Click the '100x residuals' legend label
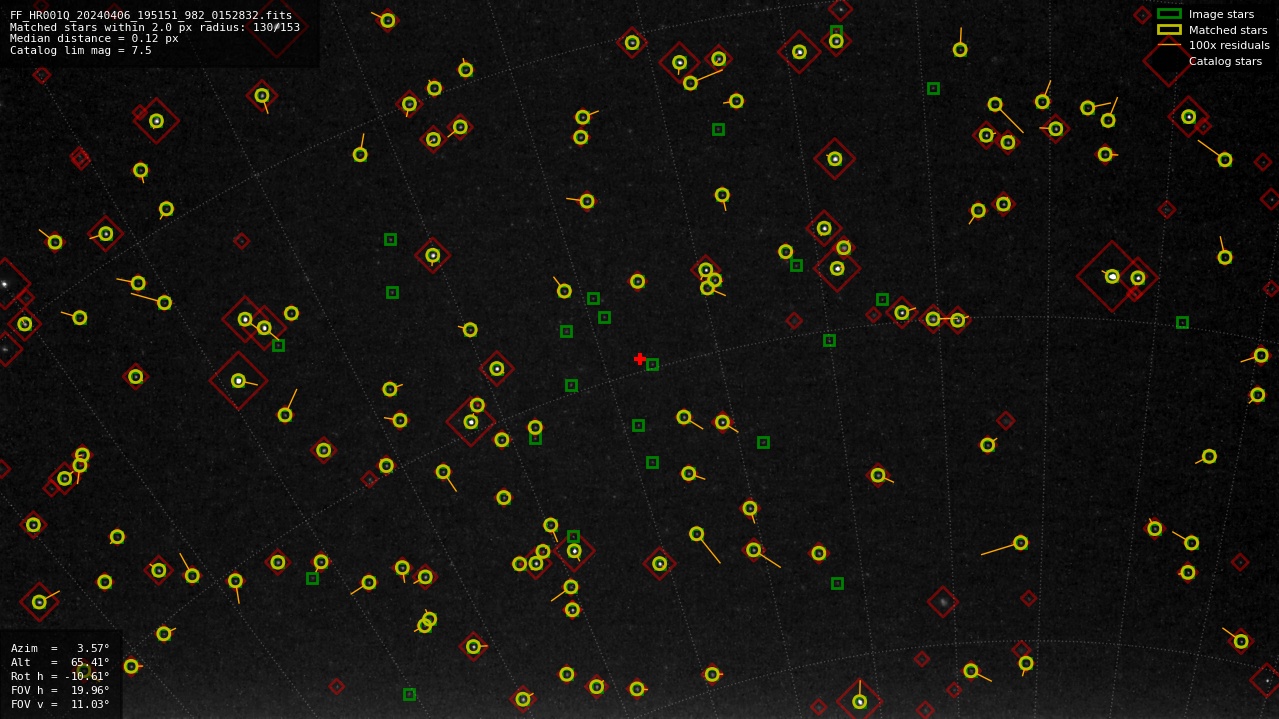Viewport: 1279px width, 719px height. point(1229,45)
